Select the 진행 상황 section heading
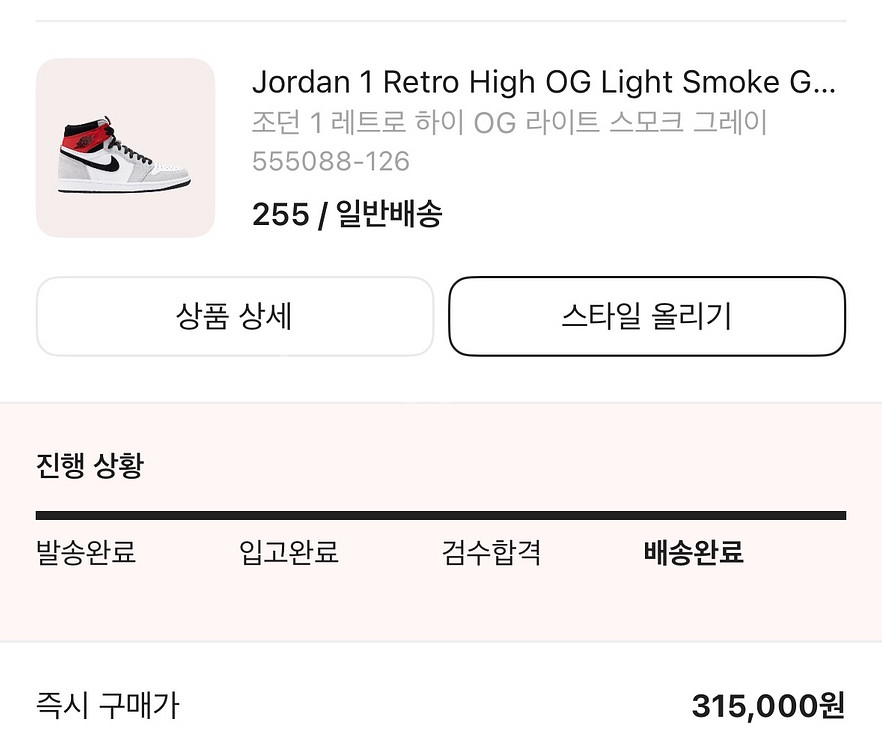Image resolution: width=882 pixels, height=750 pixels. point(90,465)
